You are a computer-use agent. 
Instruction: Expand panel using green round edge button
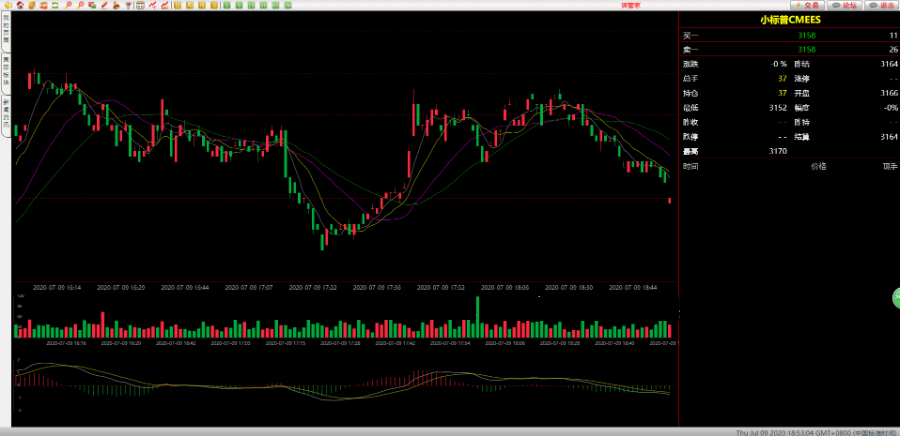click(896, 297)
